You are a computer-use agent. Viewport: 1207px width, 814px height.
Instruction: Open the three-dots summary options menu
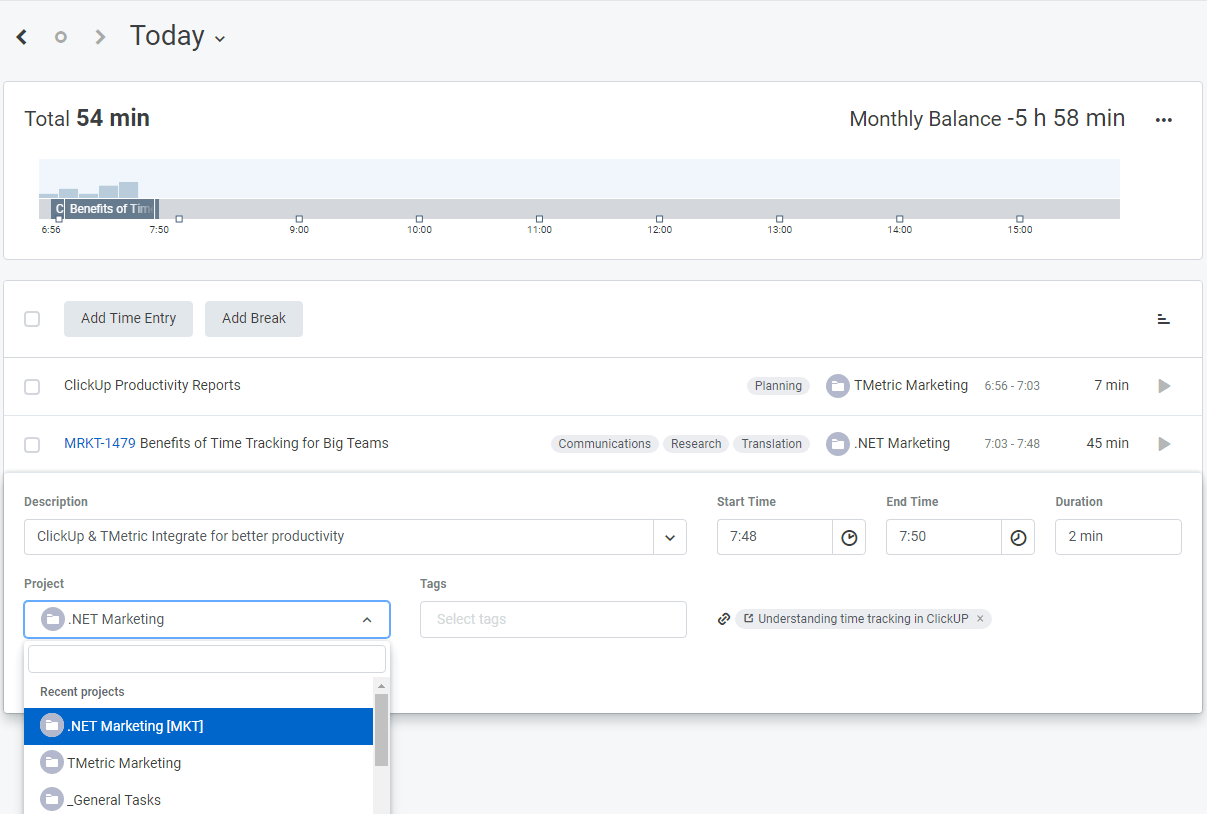pos(1163,120)
